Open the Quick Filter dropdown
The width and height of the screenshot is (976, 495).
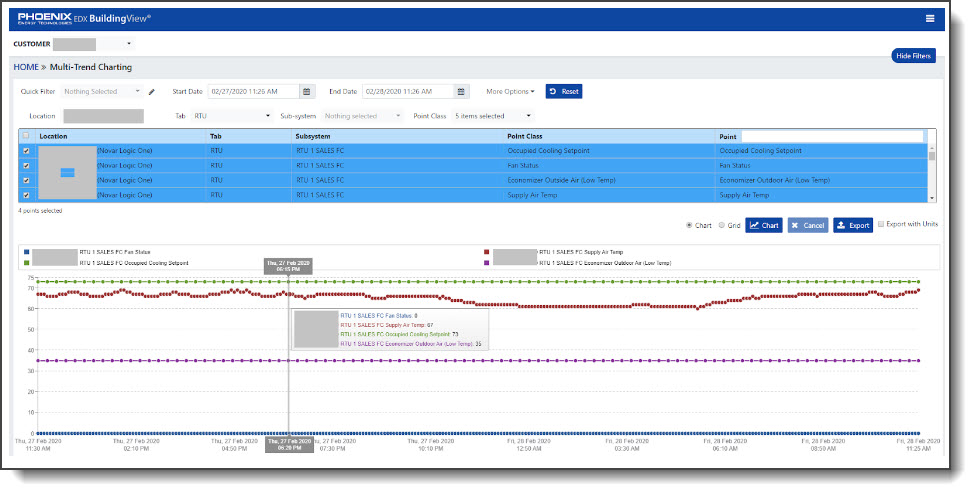pyautogui.click(x=102, y=92)
